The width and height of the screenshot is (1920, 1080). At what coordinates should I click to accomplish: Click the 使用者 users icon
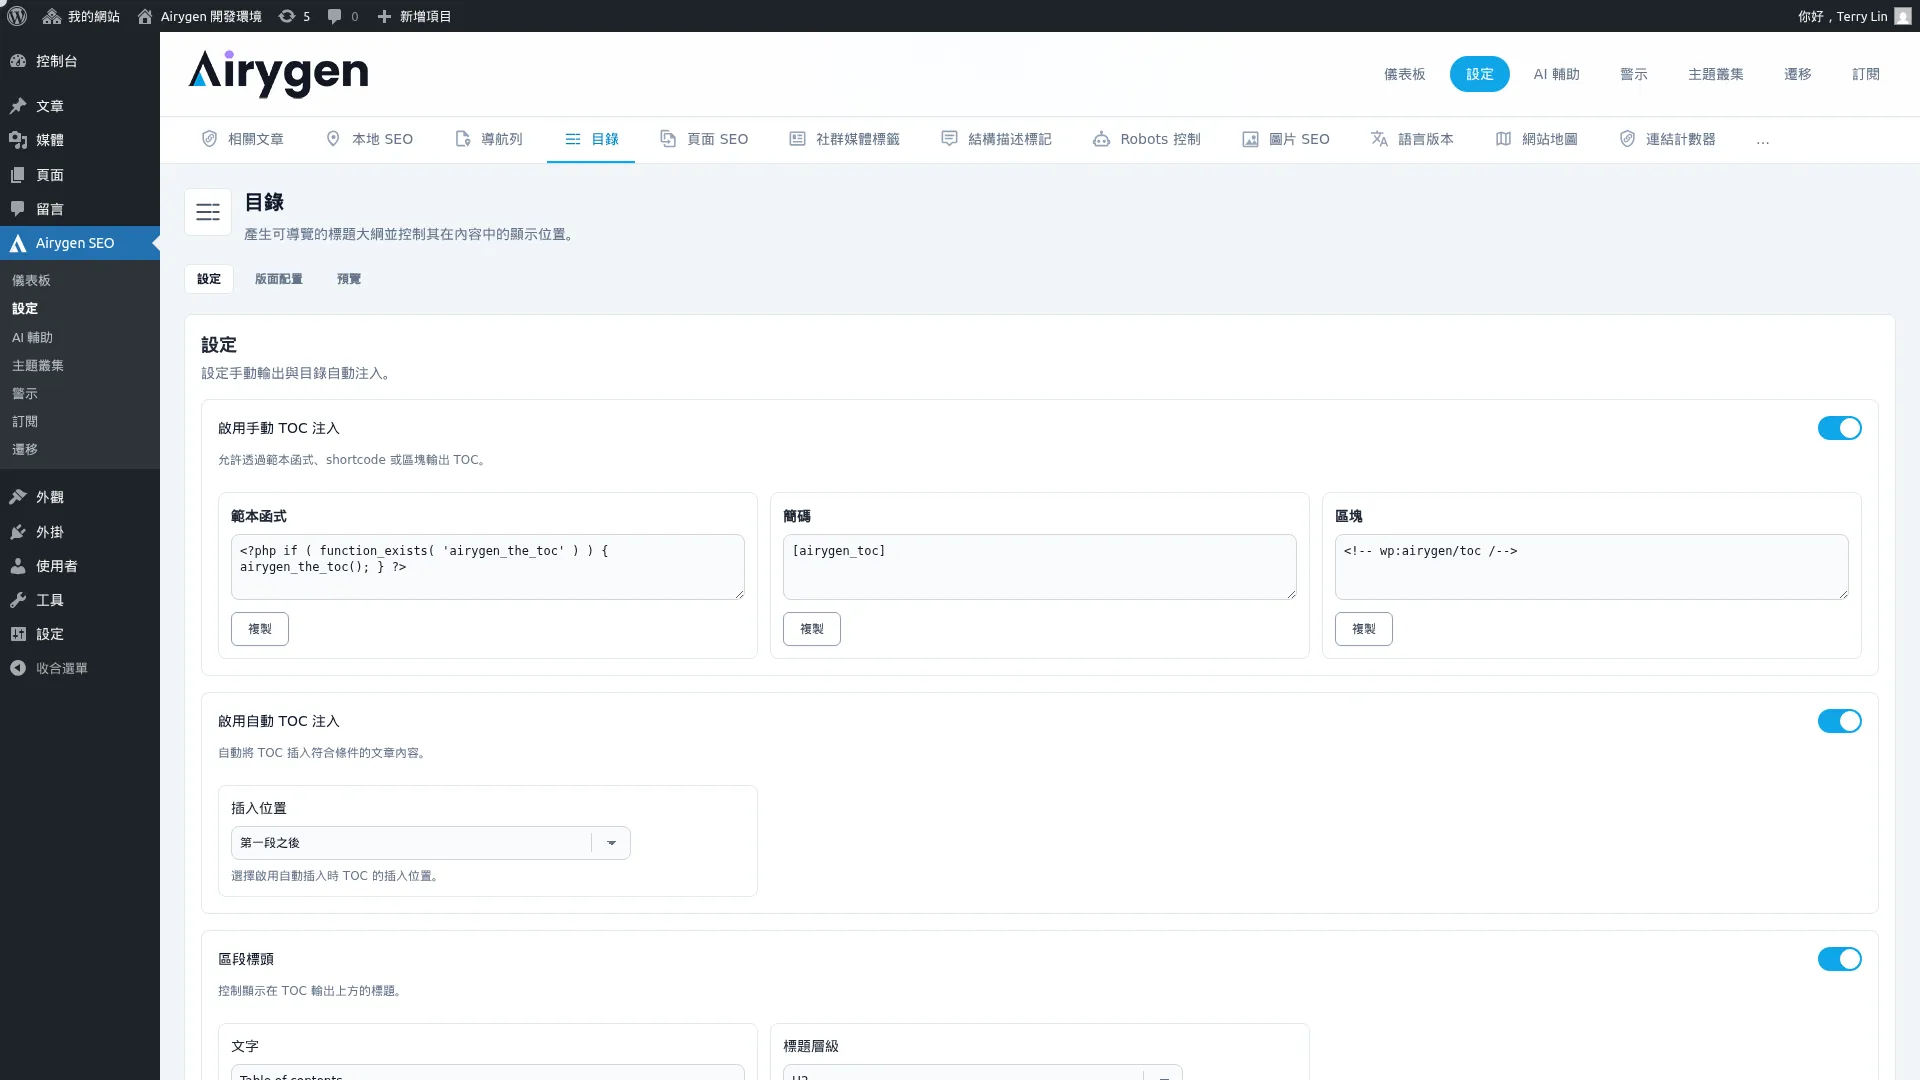pos(18,566)
